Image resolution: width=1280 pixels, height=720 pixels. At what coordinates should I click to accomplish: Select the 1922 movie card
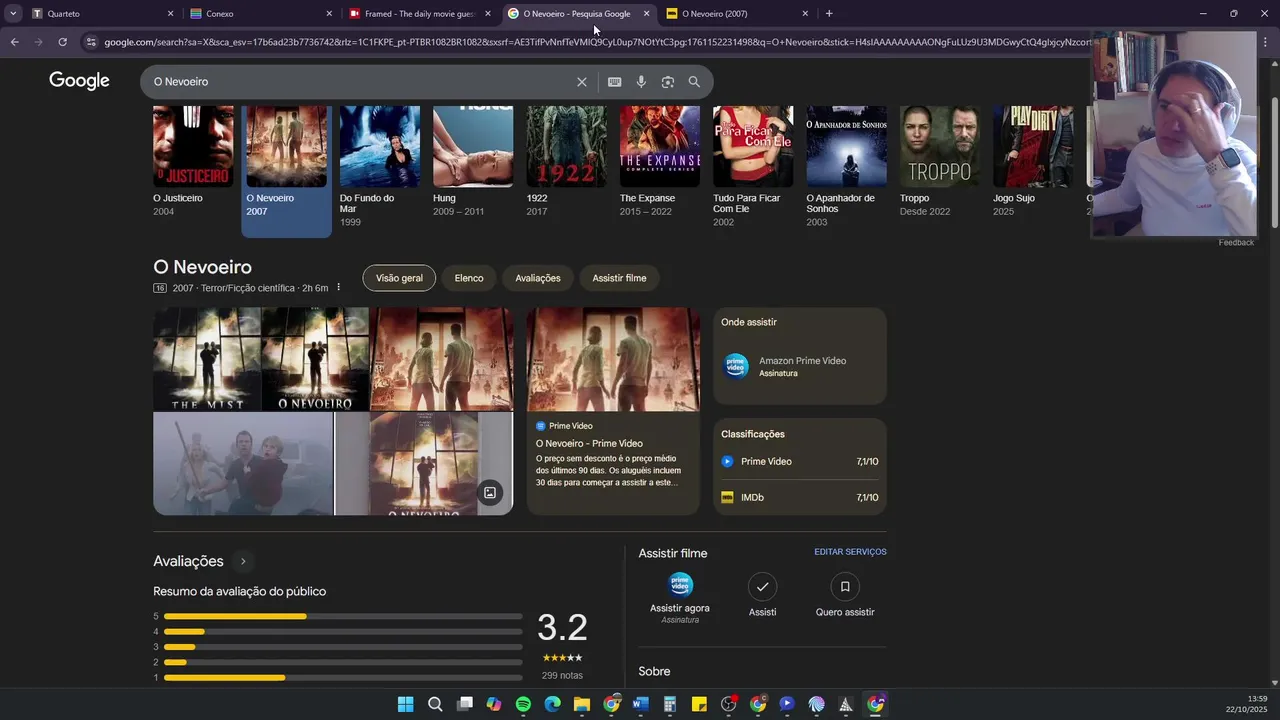coord(566,161)
